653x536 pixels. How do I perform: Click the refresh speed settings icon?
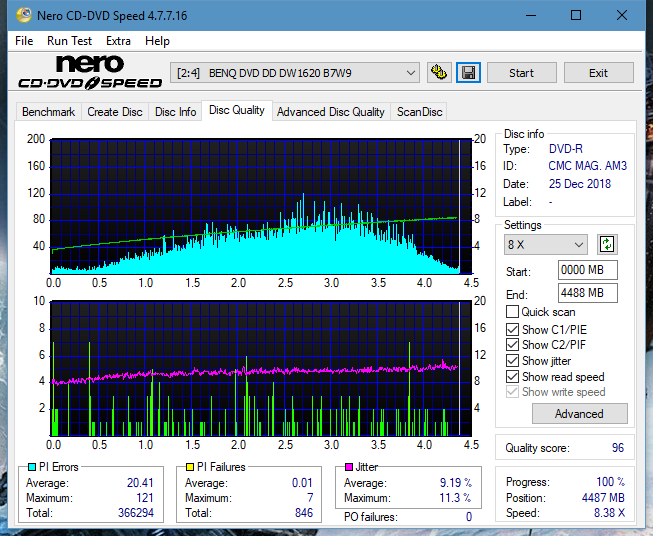pos(607,244)
